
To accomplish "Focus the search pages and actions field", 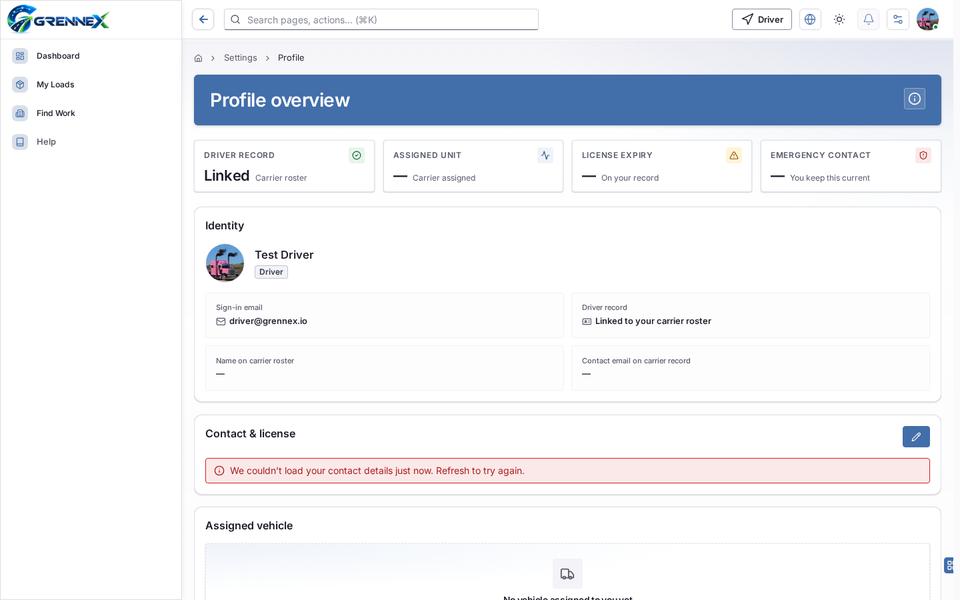I will click(x=381, y=20).
